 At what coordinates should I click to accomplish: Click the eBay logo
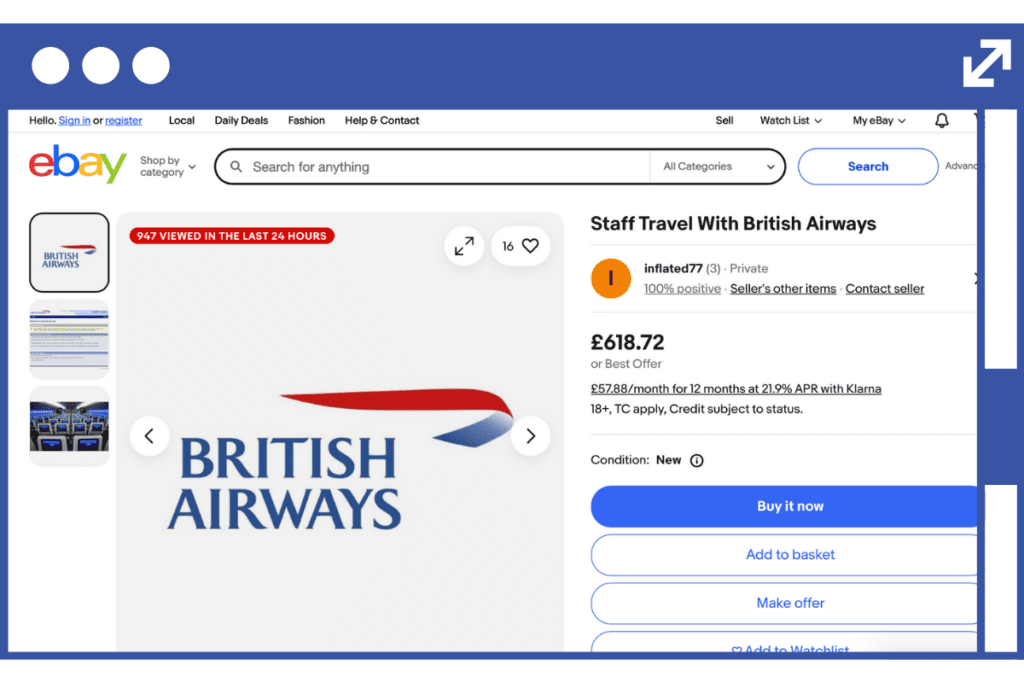pos(78,166)
